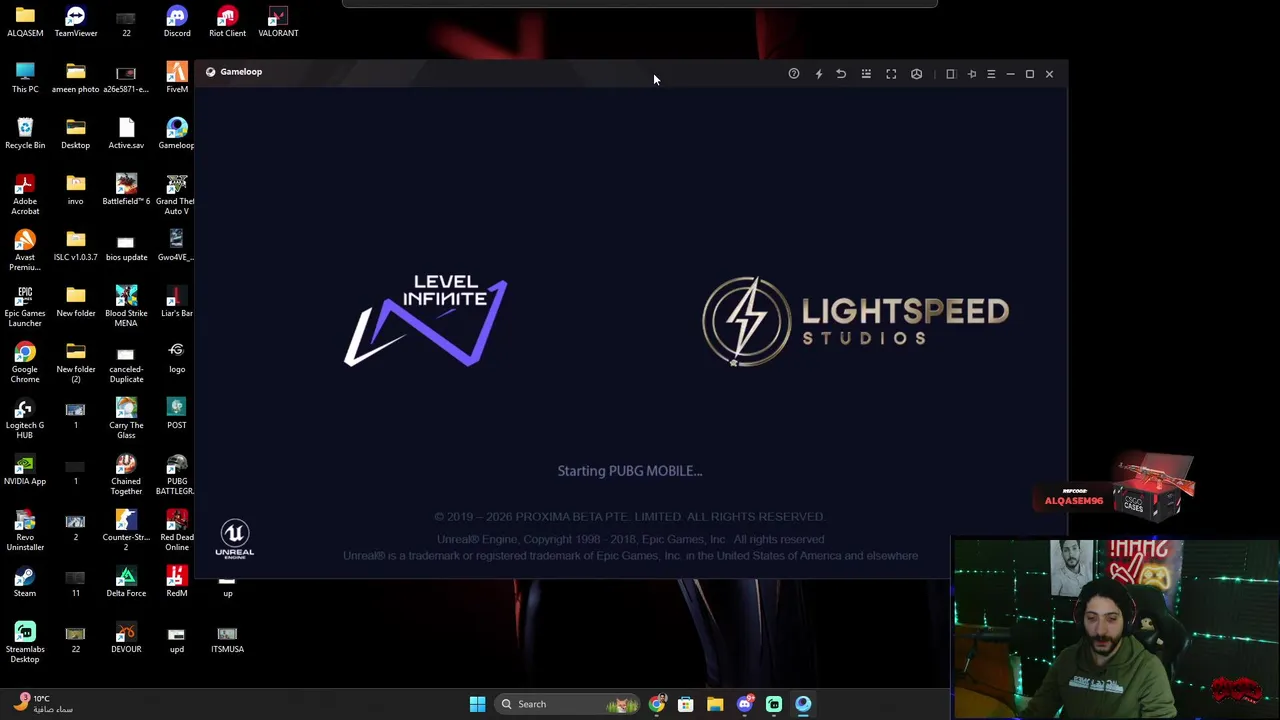Select the Google Chrome desktop icon
Screen dimensions: 1280x720
coord(25,363)
